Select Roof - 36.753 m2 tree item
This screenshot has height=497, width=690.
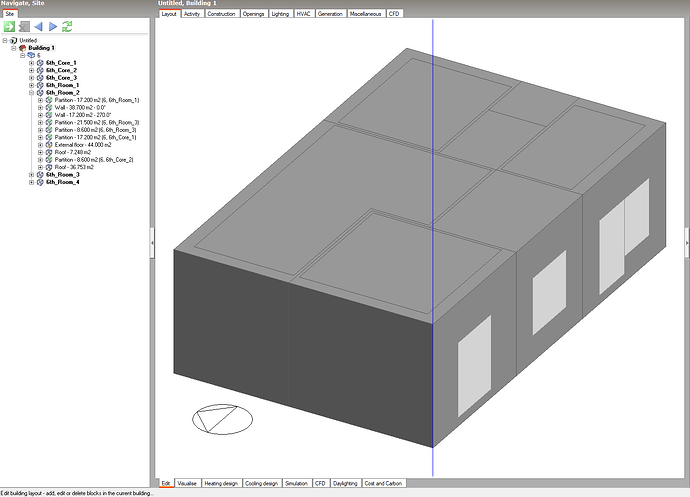click(81, 167)
